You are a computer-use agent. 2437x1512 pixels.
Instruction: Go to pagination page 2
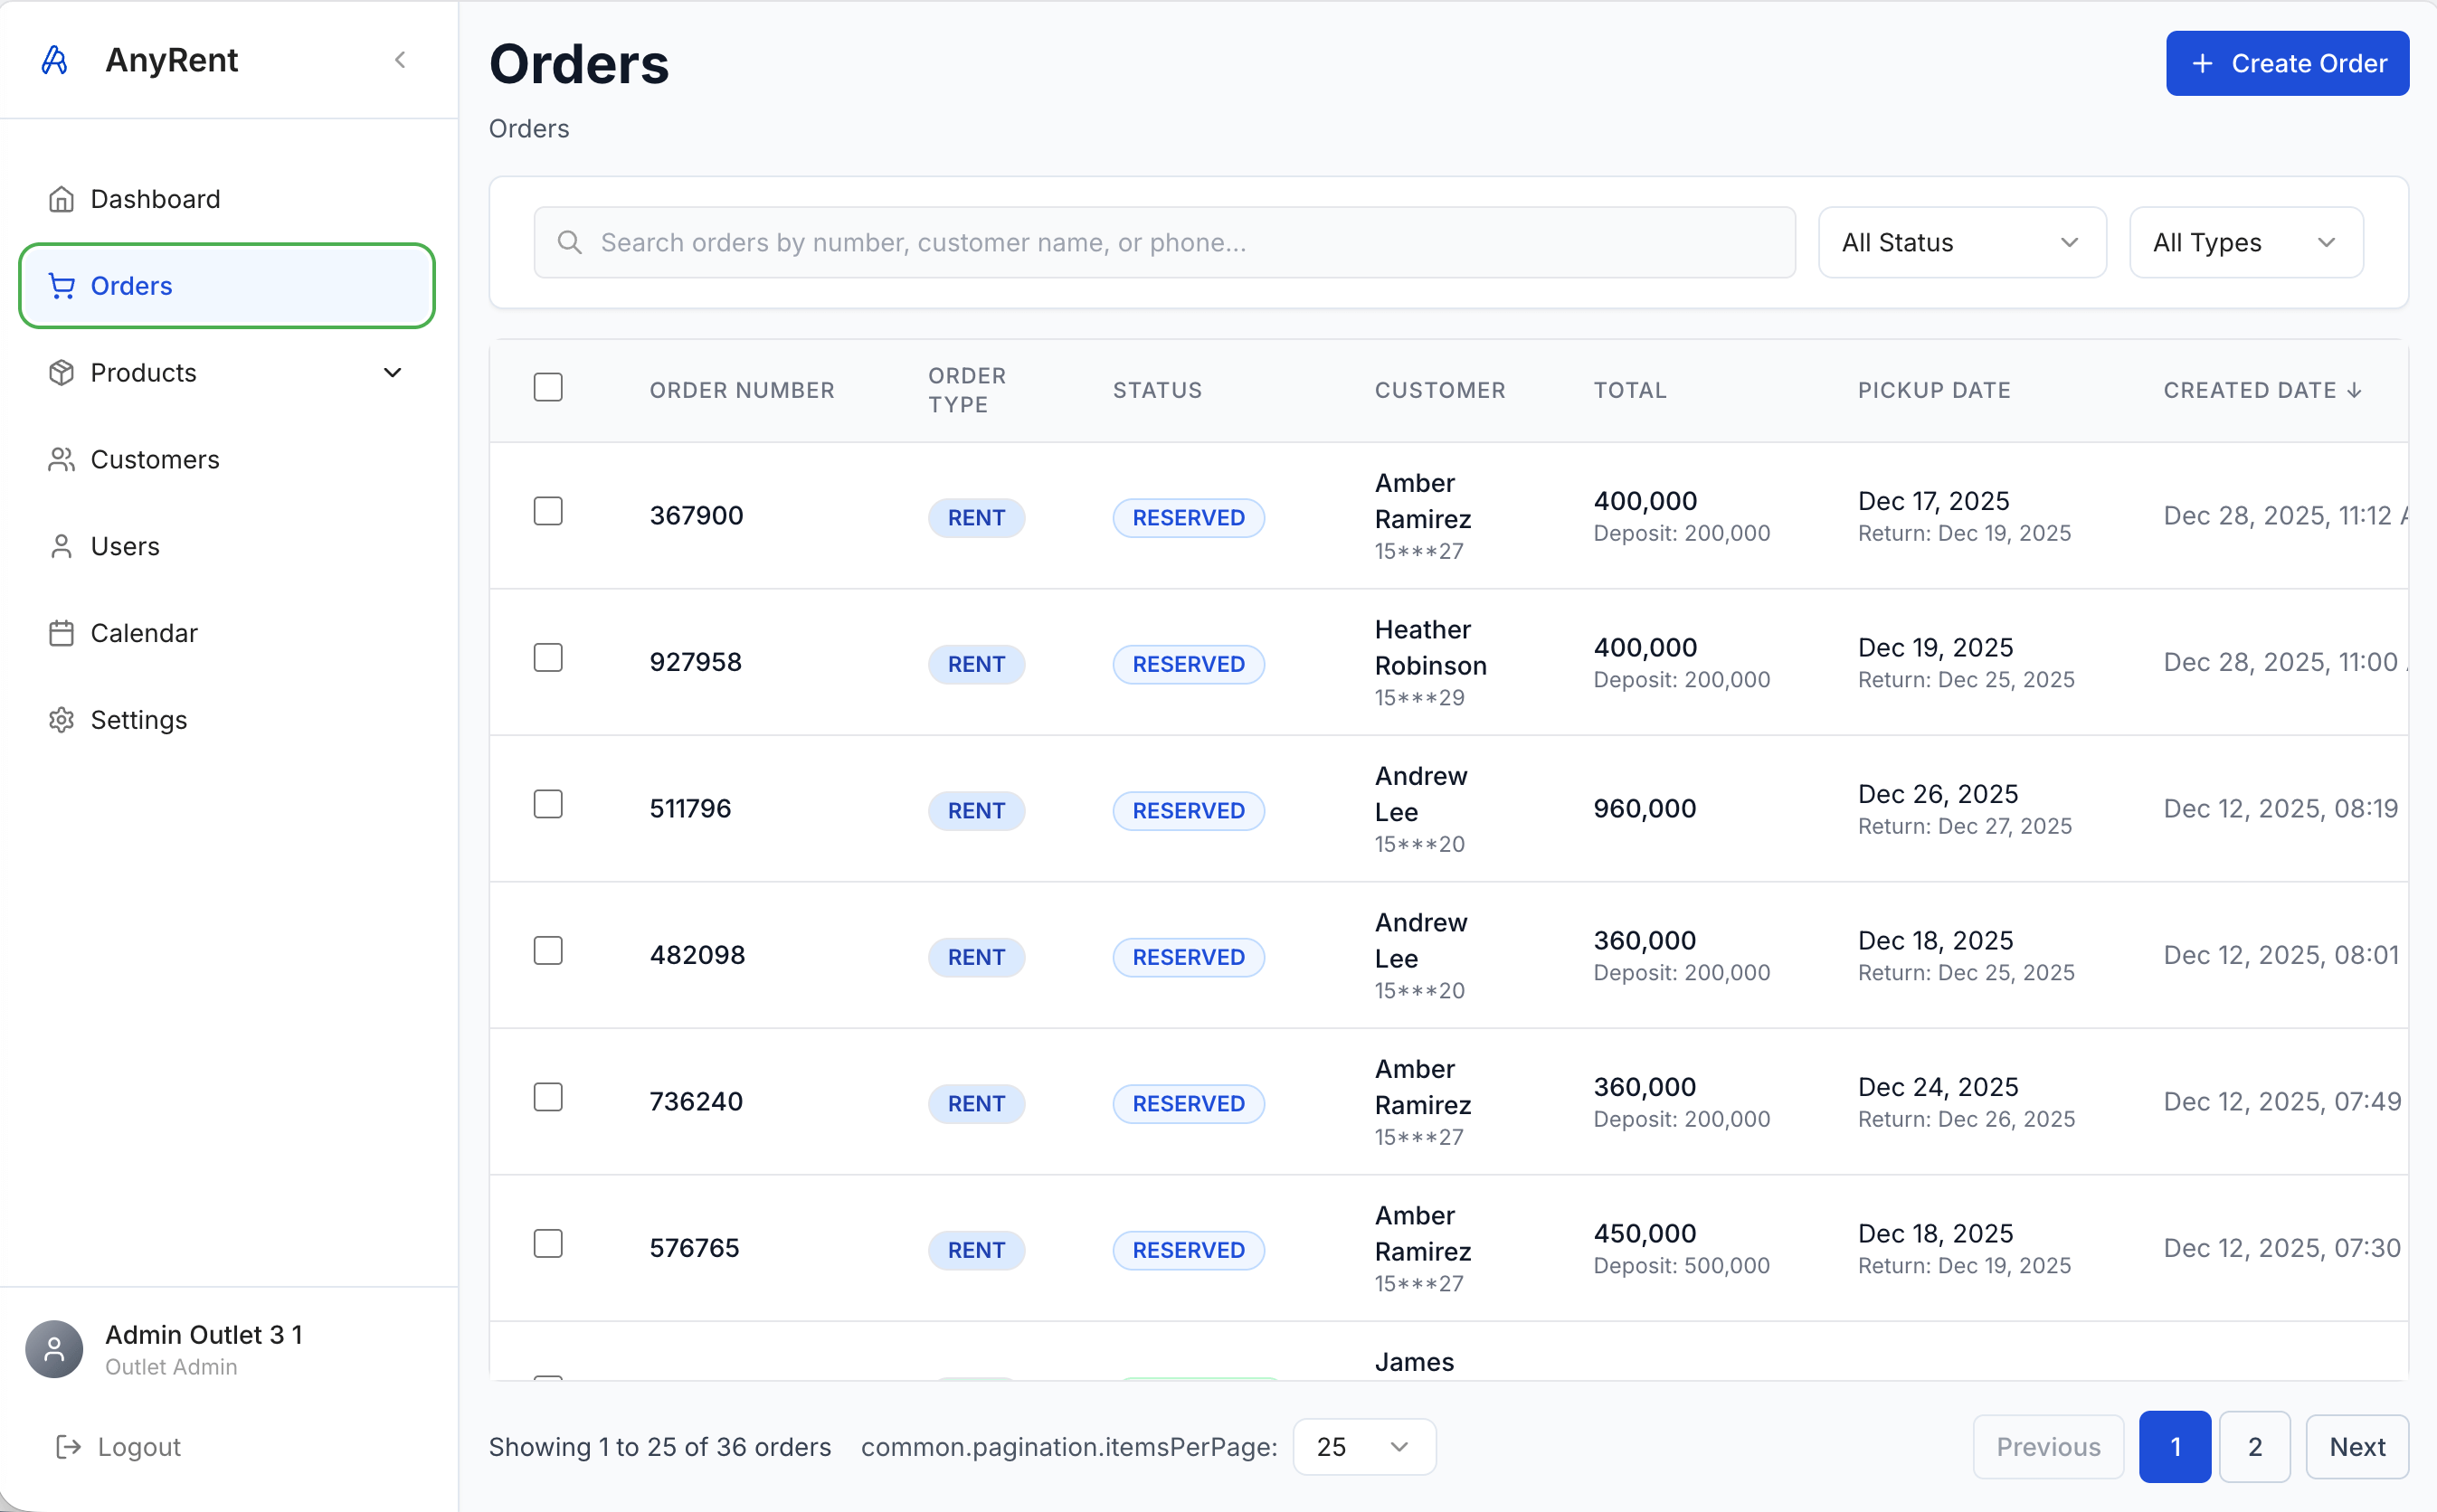coord(2254,1447)
